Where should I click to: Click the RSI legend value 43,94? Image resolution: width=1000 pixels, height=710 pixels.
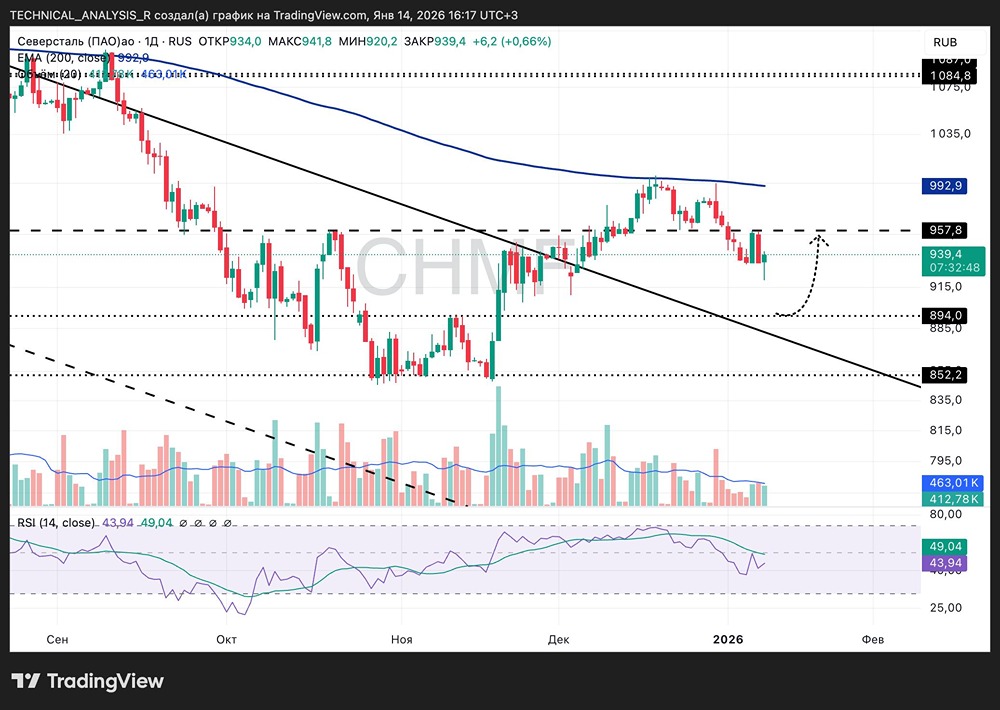[118, 523]
